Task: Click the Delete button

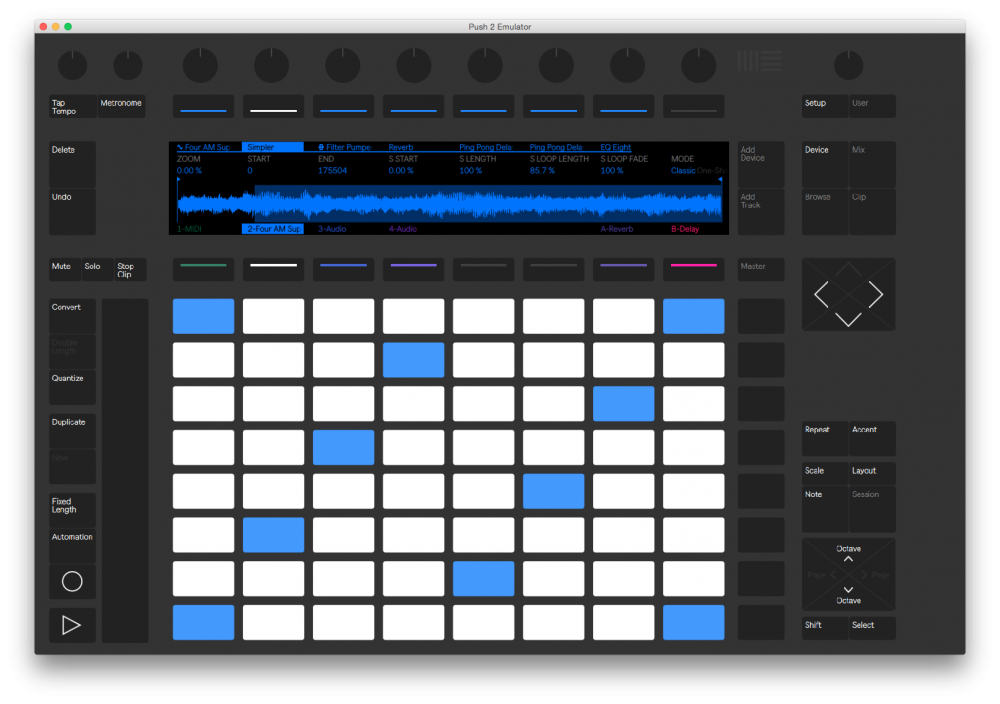Action: coord(72,164)
